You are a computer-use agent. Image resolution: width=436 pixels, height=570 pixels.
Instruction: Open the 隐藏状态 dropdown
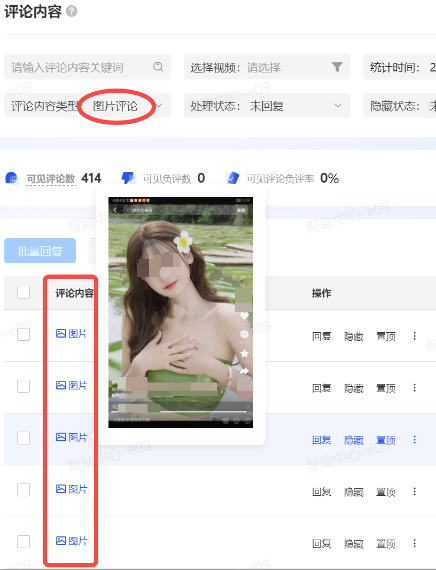[399, 106]
